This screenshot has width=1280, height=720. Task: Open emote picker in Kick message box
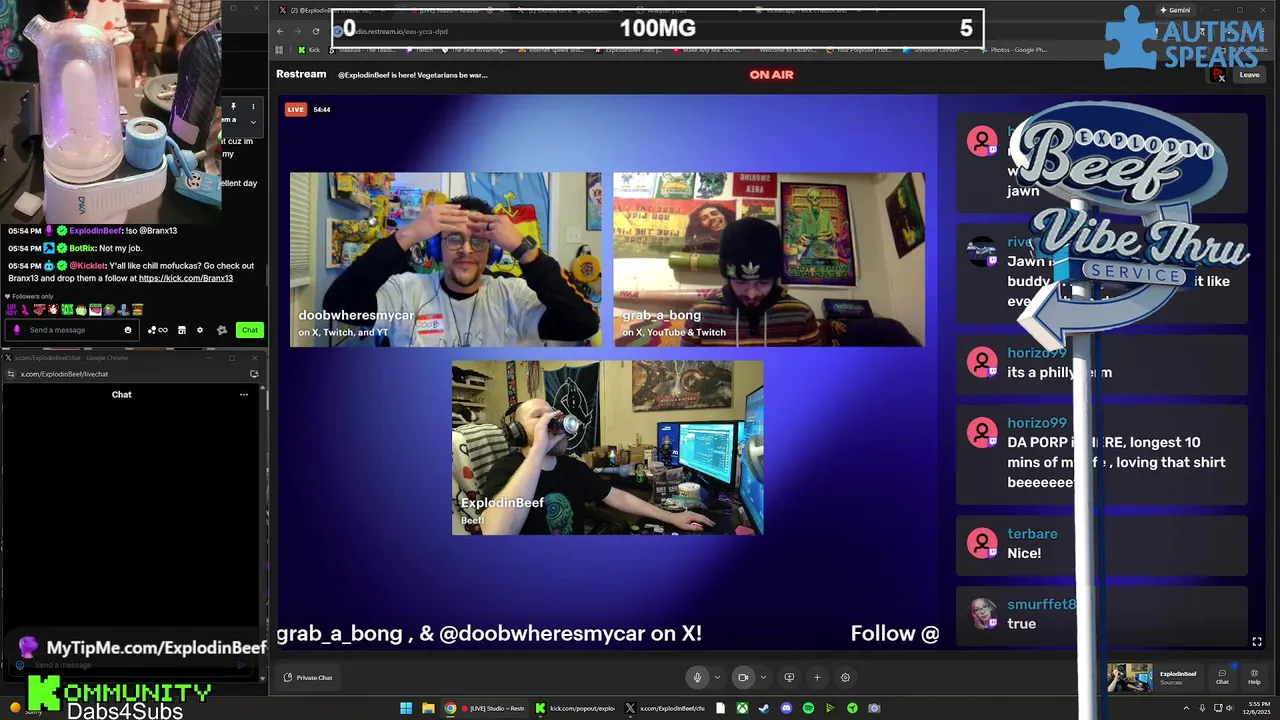(127, 330)
